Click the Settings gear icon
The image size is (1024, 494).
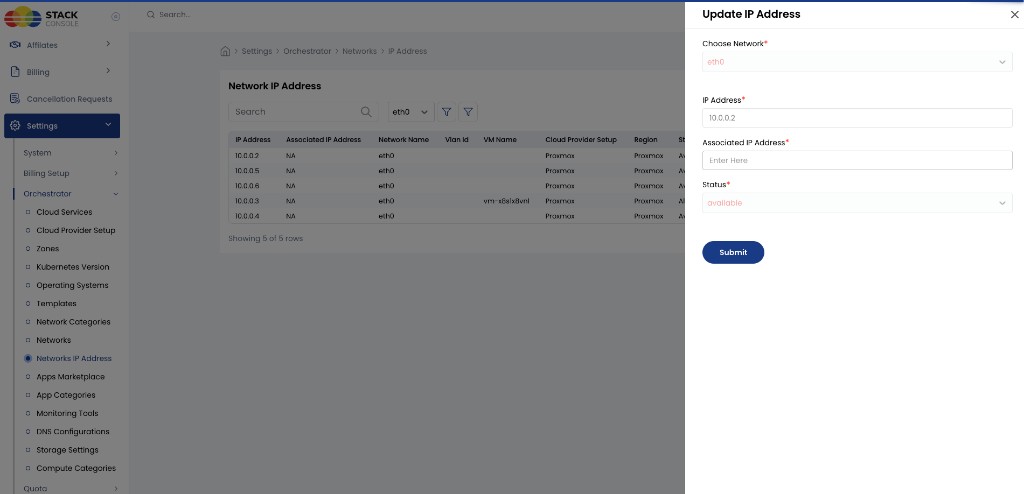tap(15, 125)
